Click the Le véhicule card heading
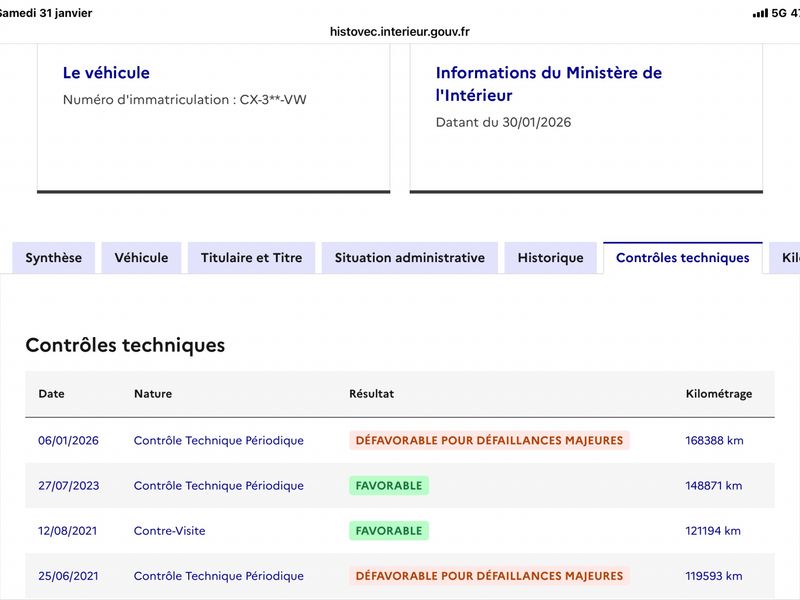This screenshot has height=600, width=800. [x=106, y=73]
